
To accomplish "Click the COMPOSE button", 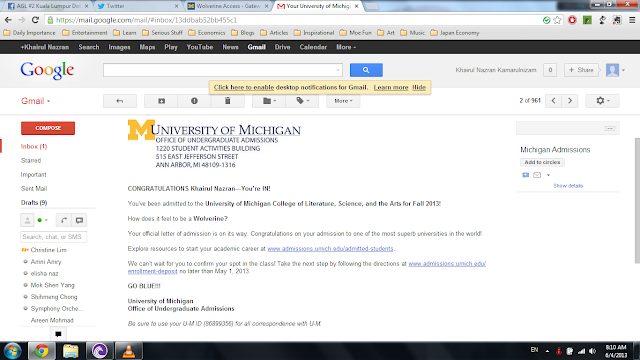I will (48, 128).
